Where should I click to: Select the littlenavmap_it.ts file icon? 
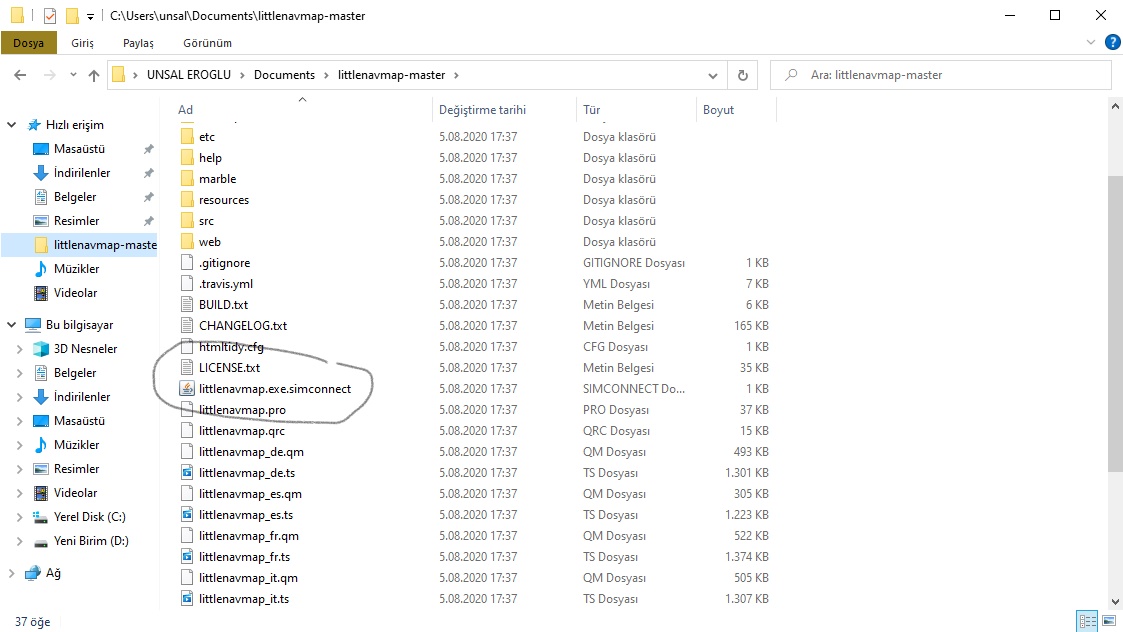pos(187,599)
